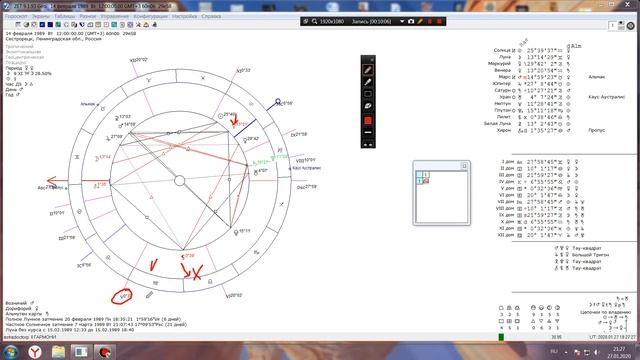This screenshot has width=640, height=360.
Task: Click the Большой Тригон configuration
Action: click(x=590, y=255)
